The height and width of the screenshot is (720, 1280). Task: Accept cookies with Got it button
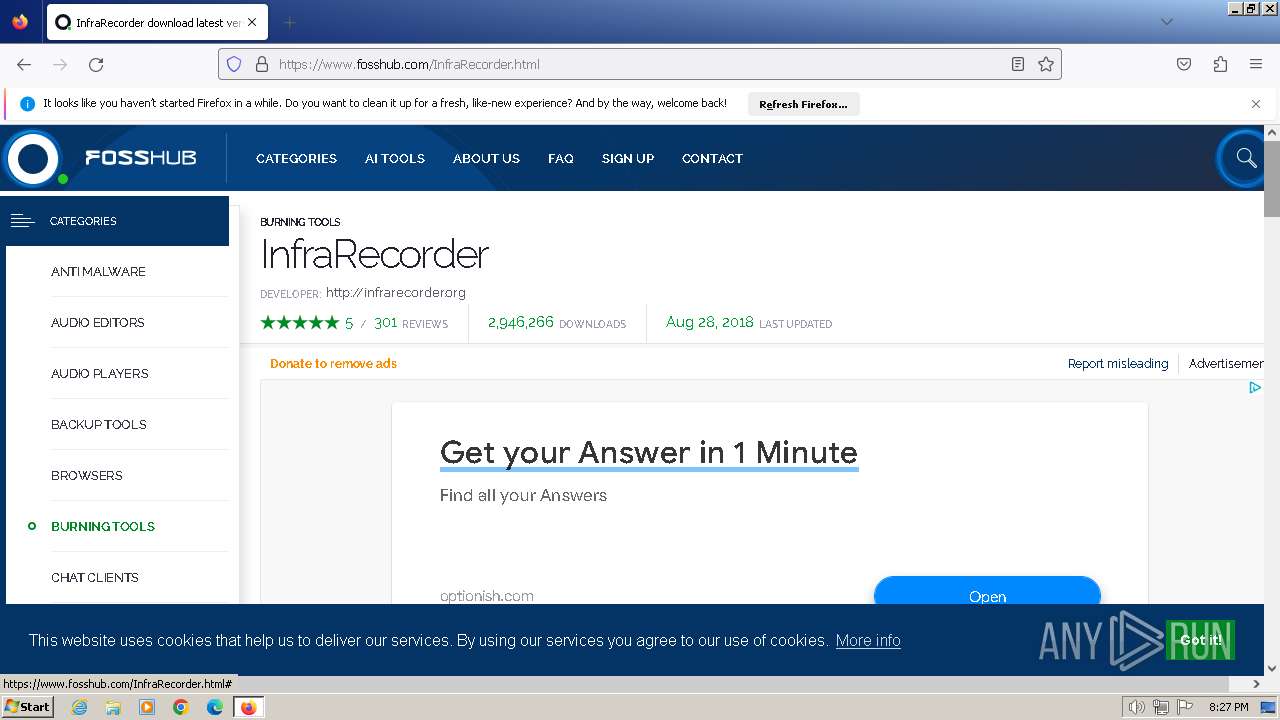(x=1200, y=640)
